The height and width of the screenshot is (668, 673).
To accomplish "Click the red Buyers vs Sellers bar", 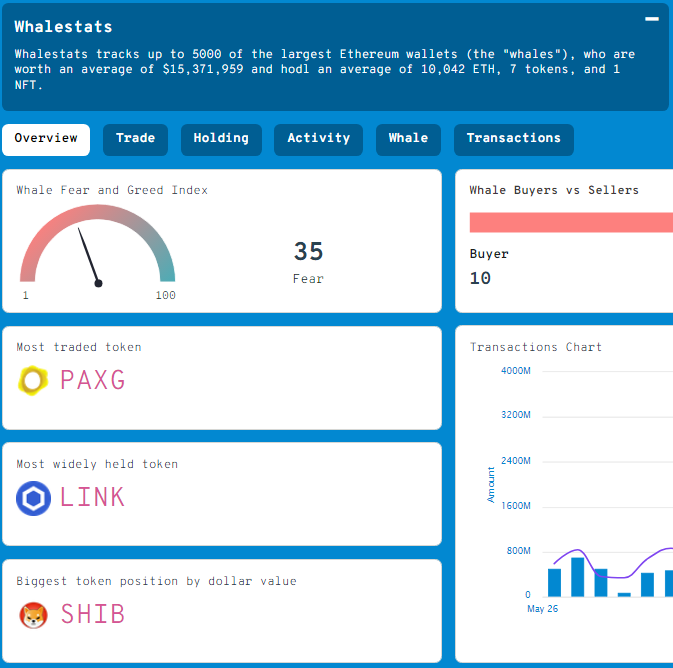I will tap(571, 222).
